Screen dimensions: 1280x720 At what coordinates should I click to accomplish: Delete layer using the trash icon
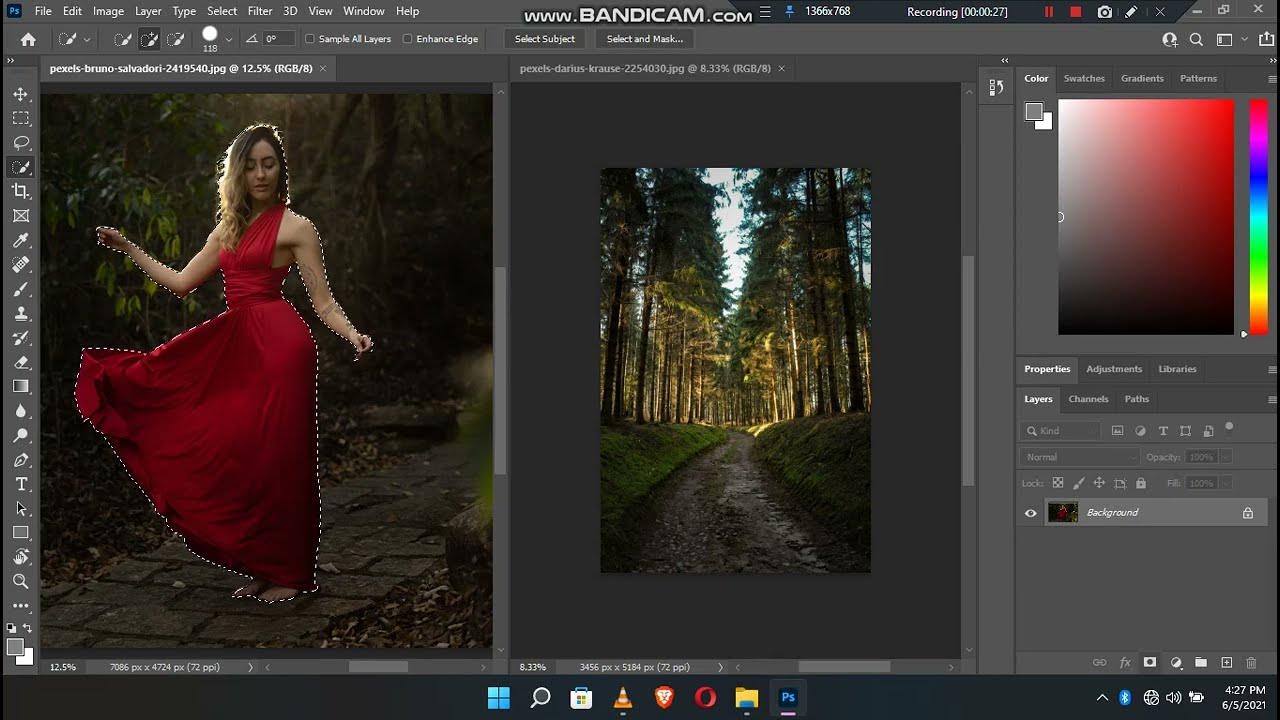coord(1251,662)
